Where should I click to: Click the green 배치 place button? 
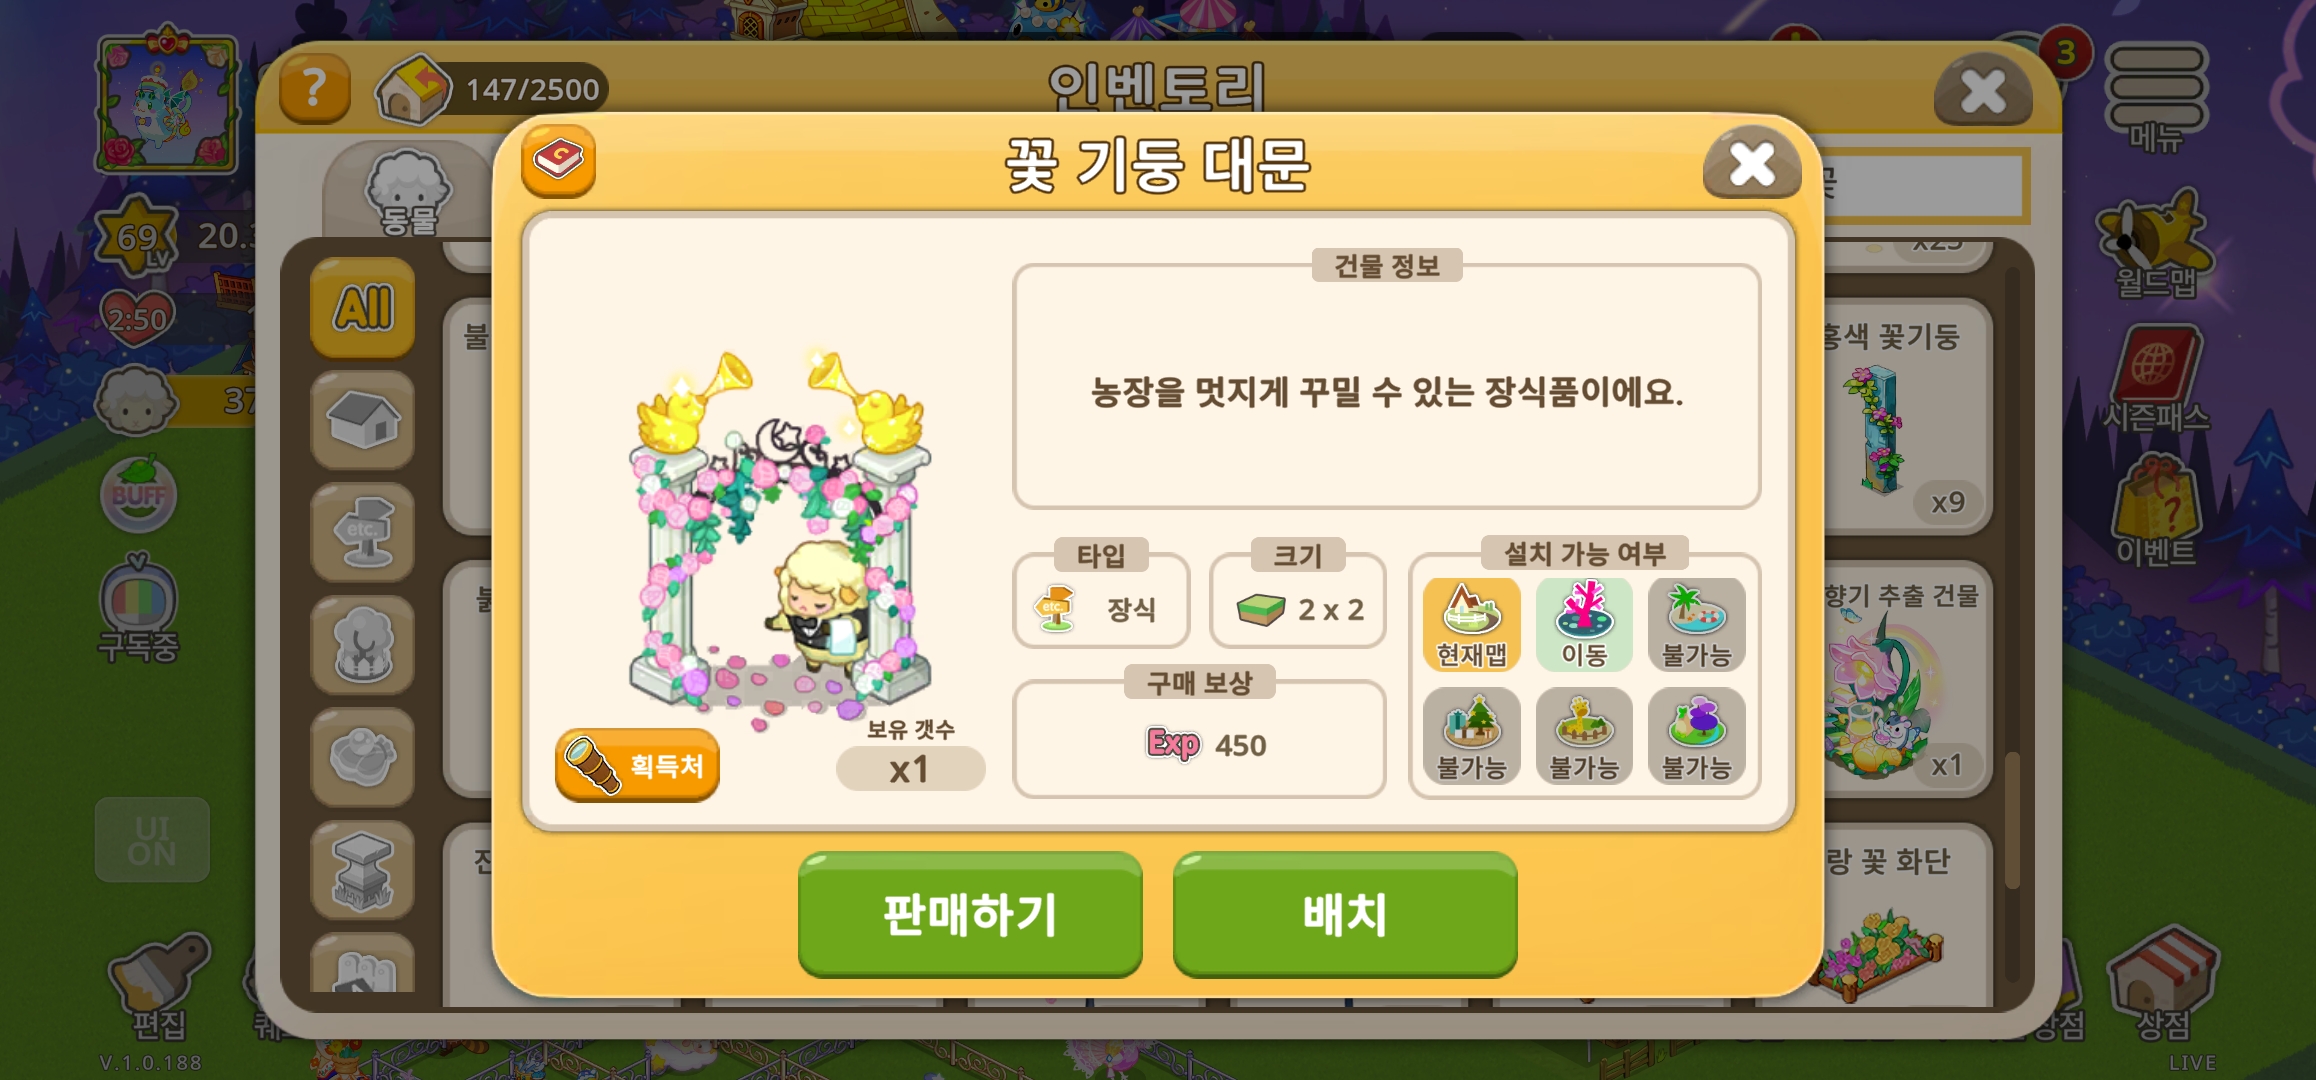pyautogui.click(x=1345, y=915)
